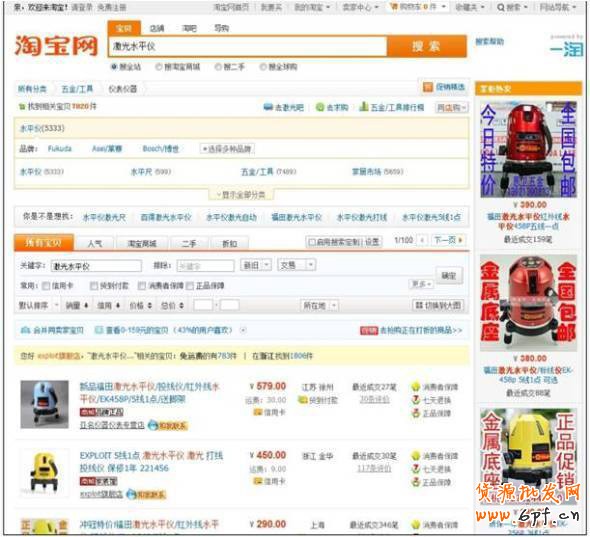This screenshot has width=590, height=537.
Task: Click the 去激光吧 chat icon
Action: point(268,107)
